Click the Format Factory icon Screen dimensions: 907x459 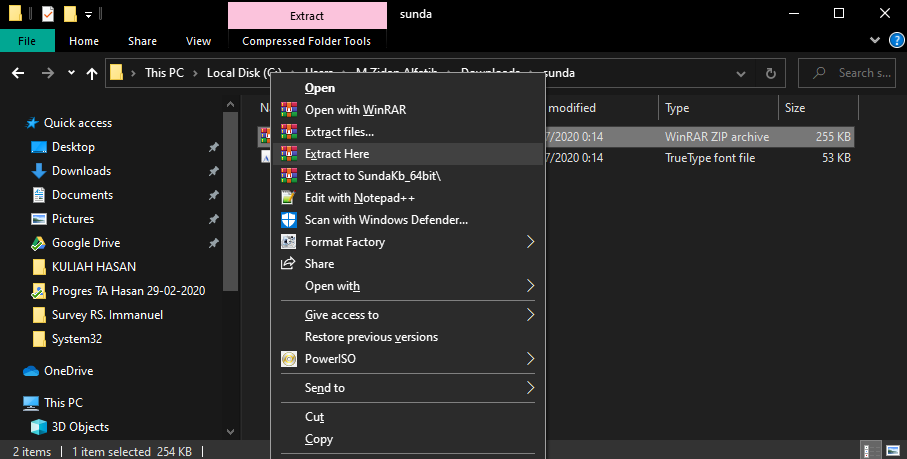pyautogui.click(x=289, y=242)
